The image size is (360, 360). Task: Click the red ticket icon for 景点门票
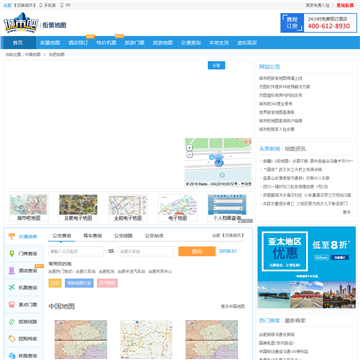[x=12, y=305]
